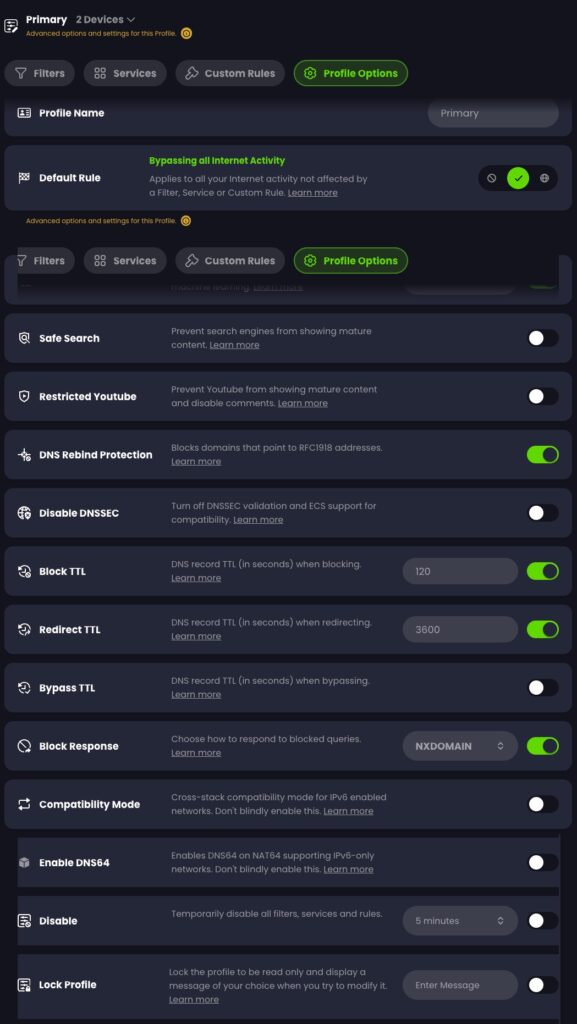Click the green checkmark bypass icon

[518, 178]
